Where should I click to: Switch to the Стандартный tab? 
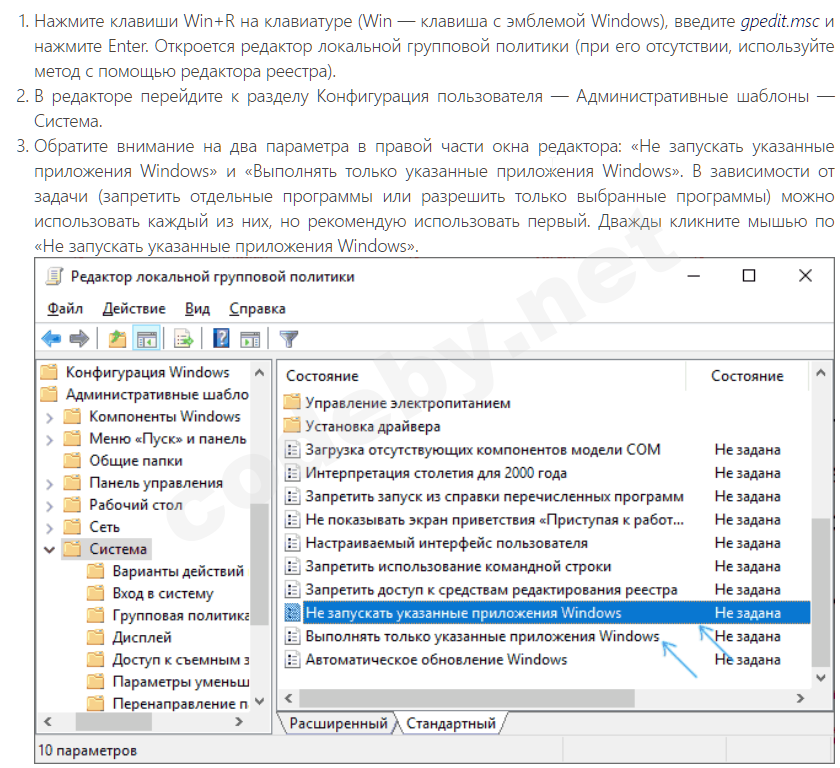(451, 723)
